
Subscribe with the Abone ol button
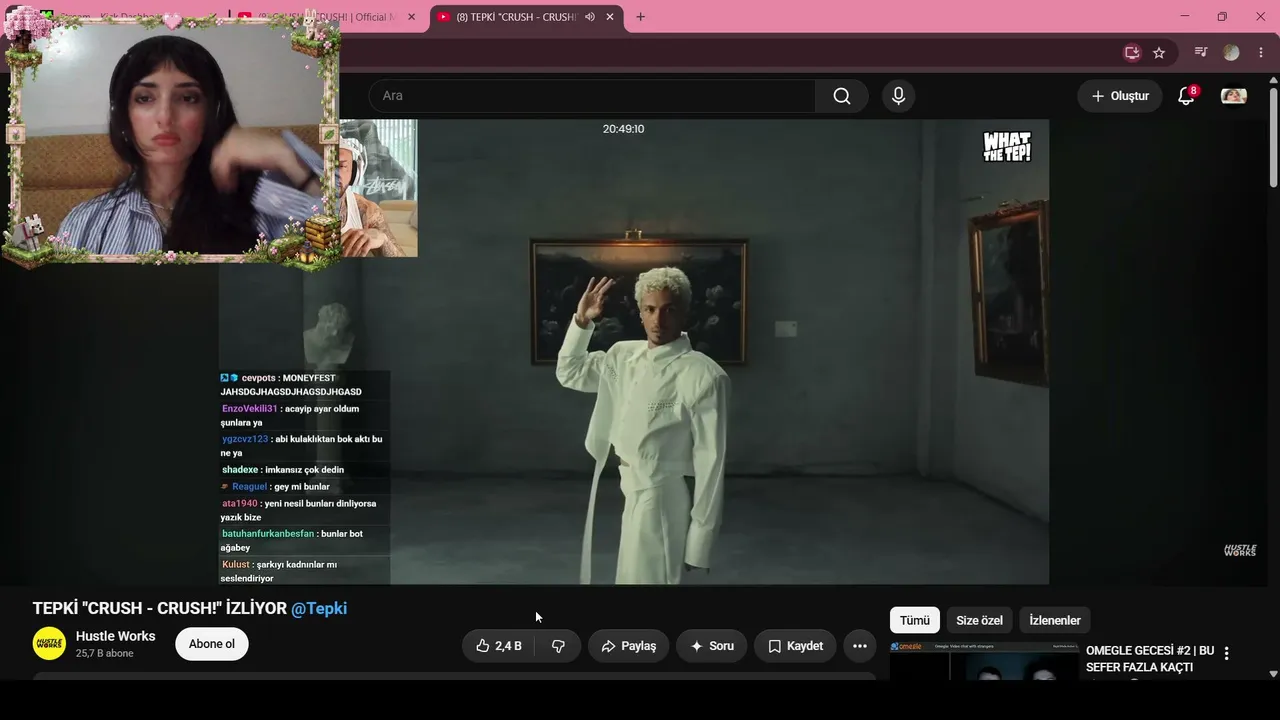point(212,644)
